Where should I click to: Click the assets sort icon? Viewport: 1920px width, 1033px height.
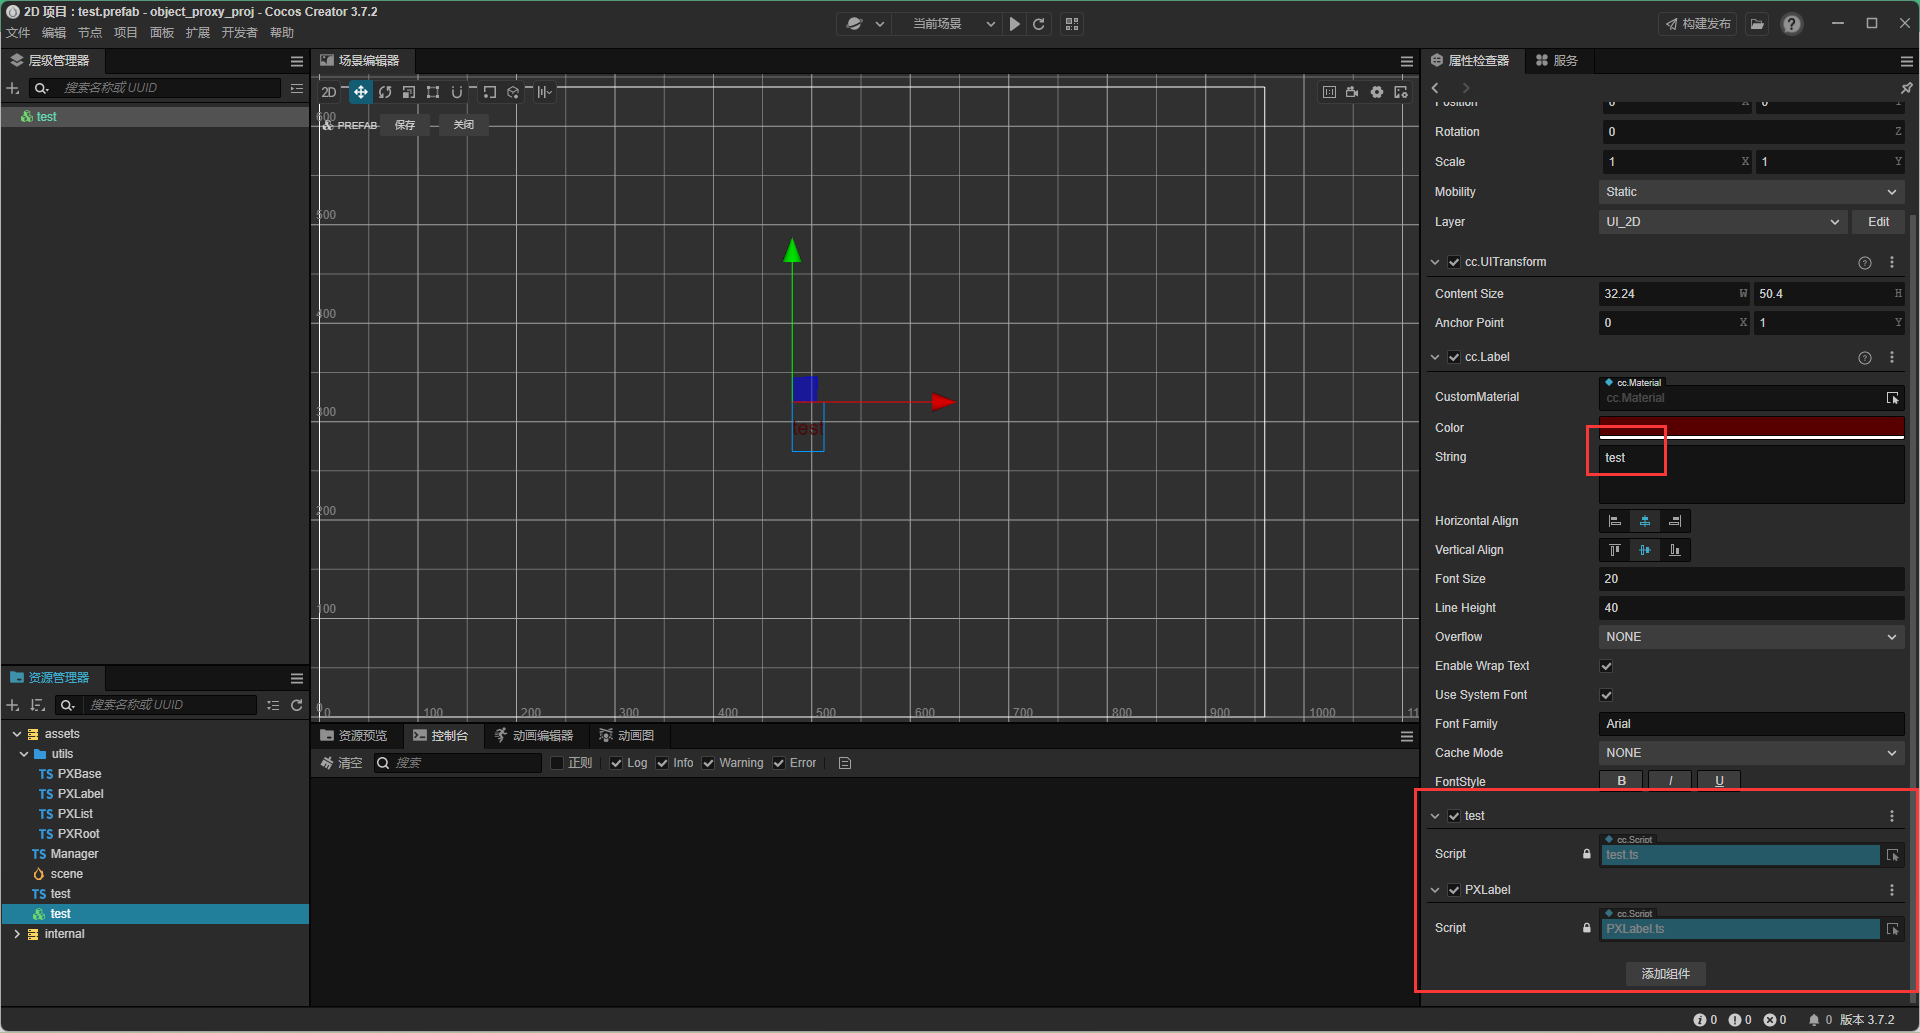click(x=37, y=705)
